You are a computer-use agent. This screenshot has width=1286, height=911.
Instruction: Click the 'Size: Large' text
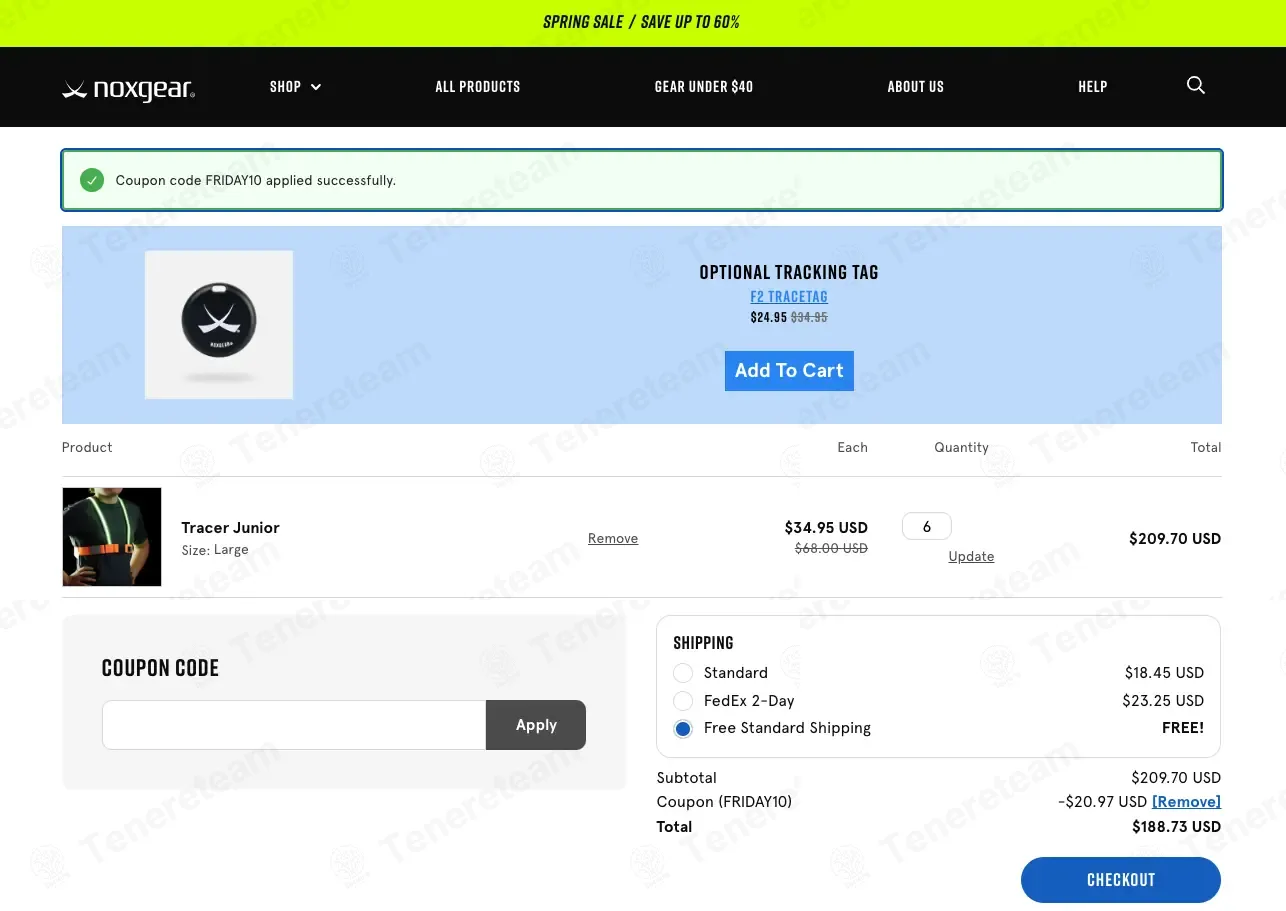215,550
